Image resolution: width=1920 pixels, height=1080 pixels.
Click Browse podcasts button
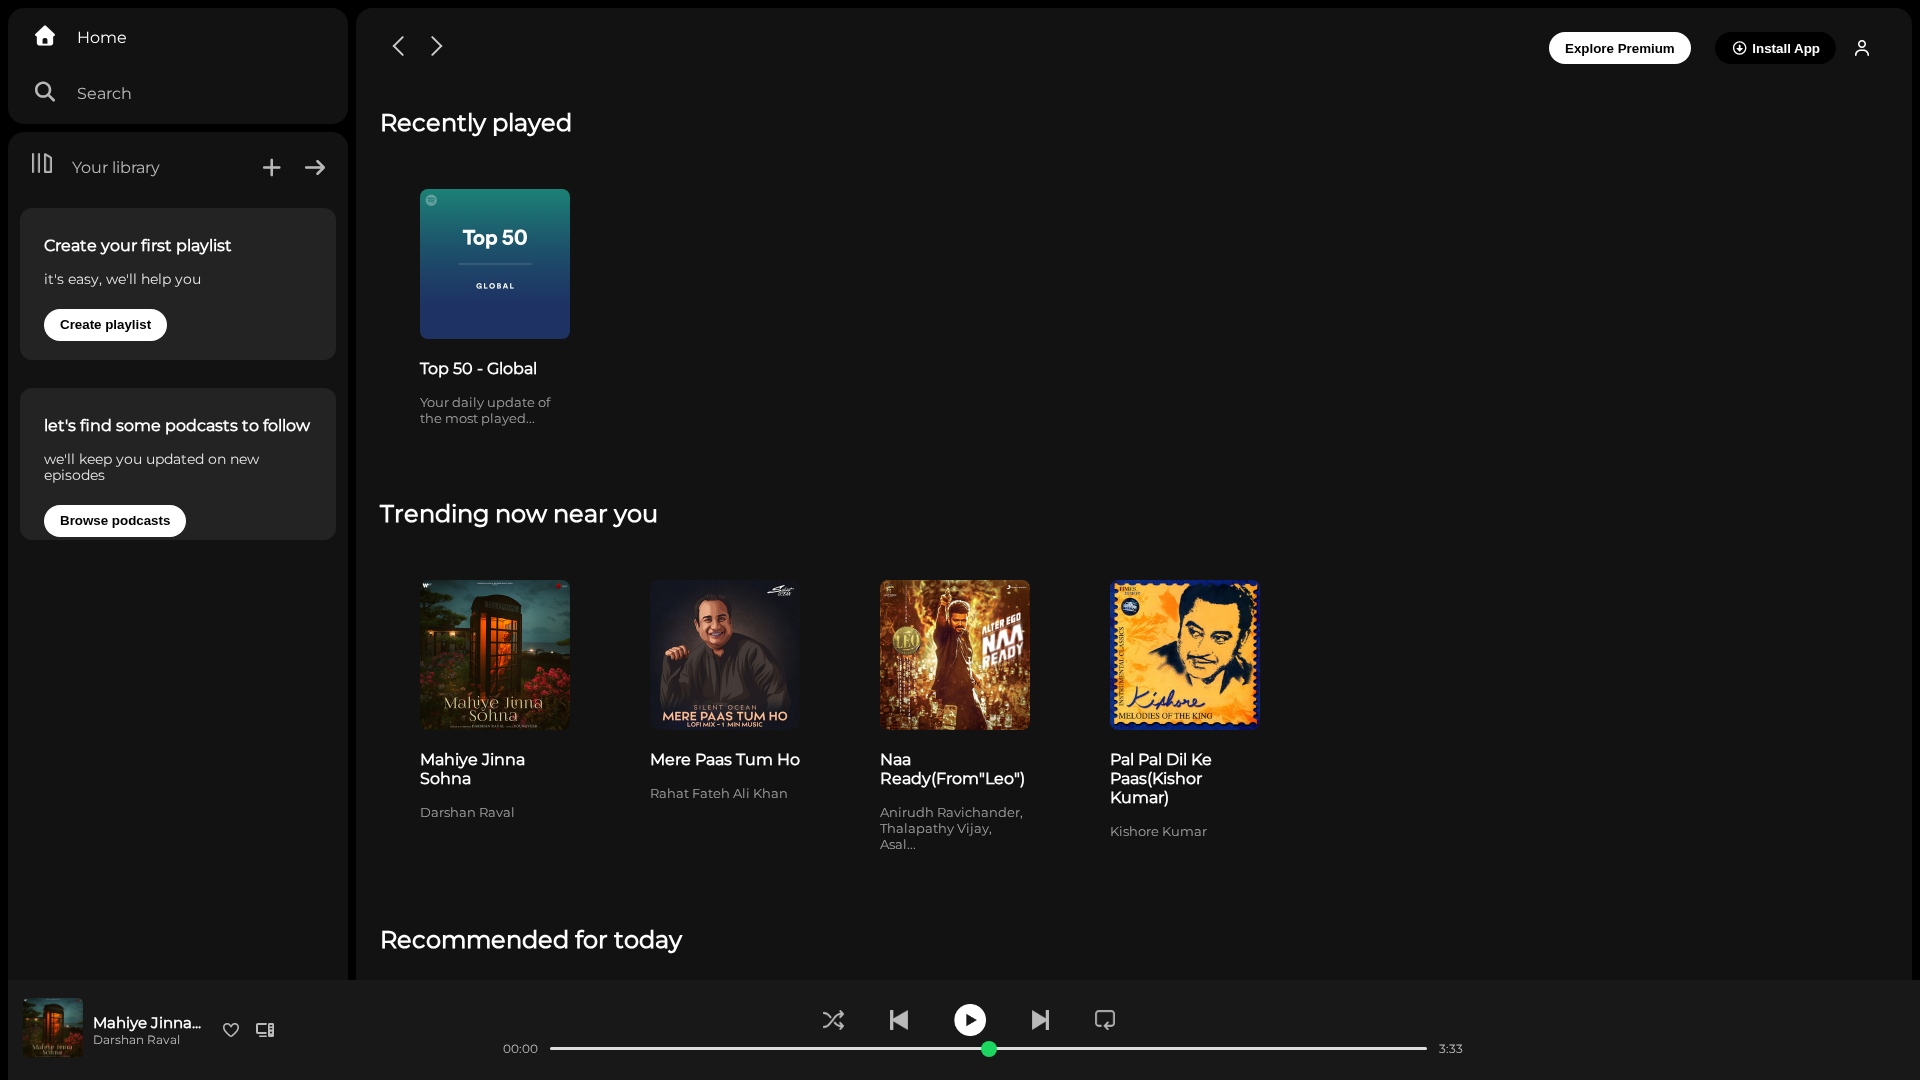coord(115,521)
